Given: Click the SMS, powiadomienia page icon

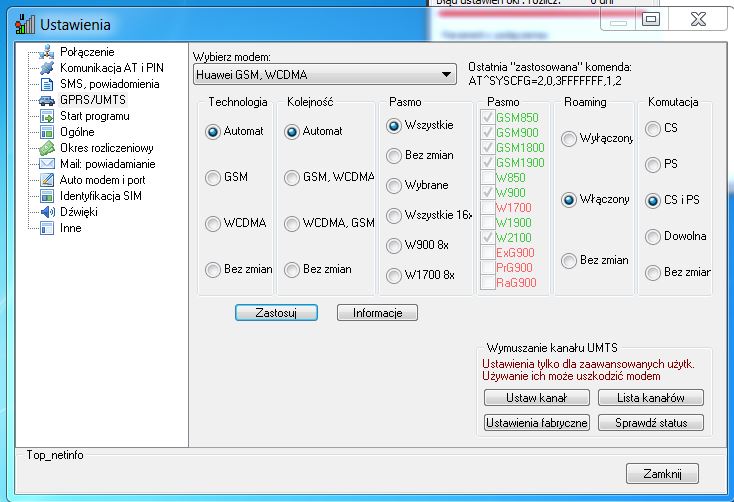Looking at the screenshot, I should pos(46,84).
